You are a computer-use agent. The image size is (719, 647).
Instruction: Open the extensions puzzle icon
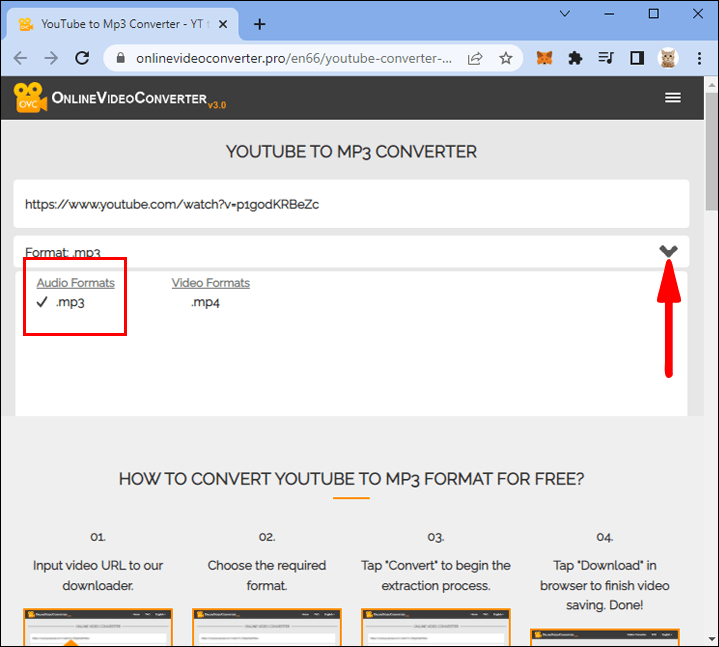[x=575, y=58]
